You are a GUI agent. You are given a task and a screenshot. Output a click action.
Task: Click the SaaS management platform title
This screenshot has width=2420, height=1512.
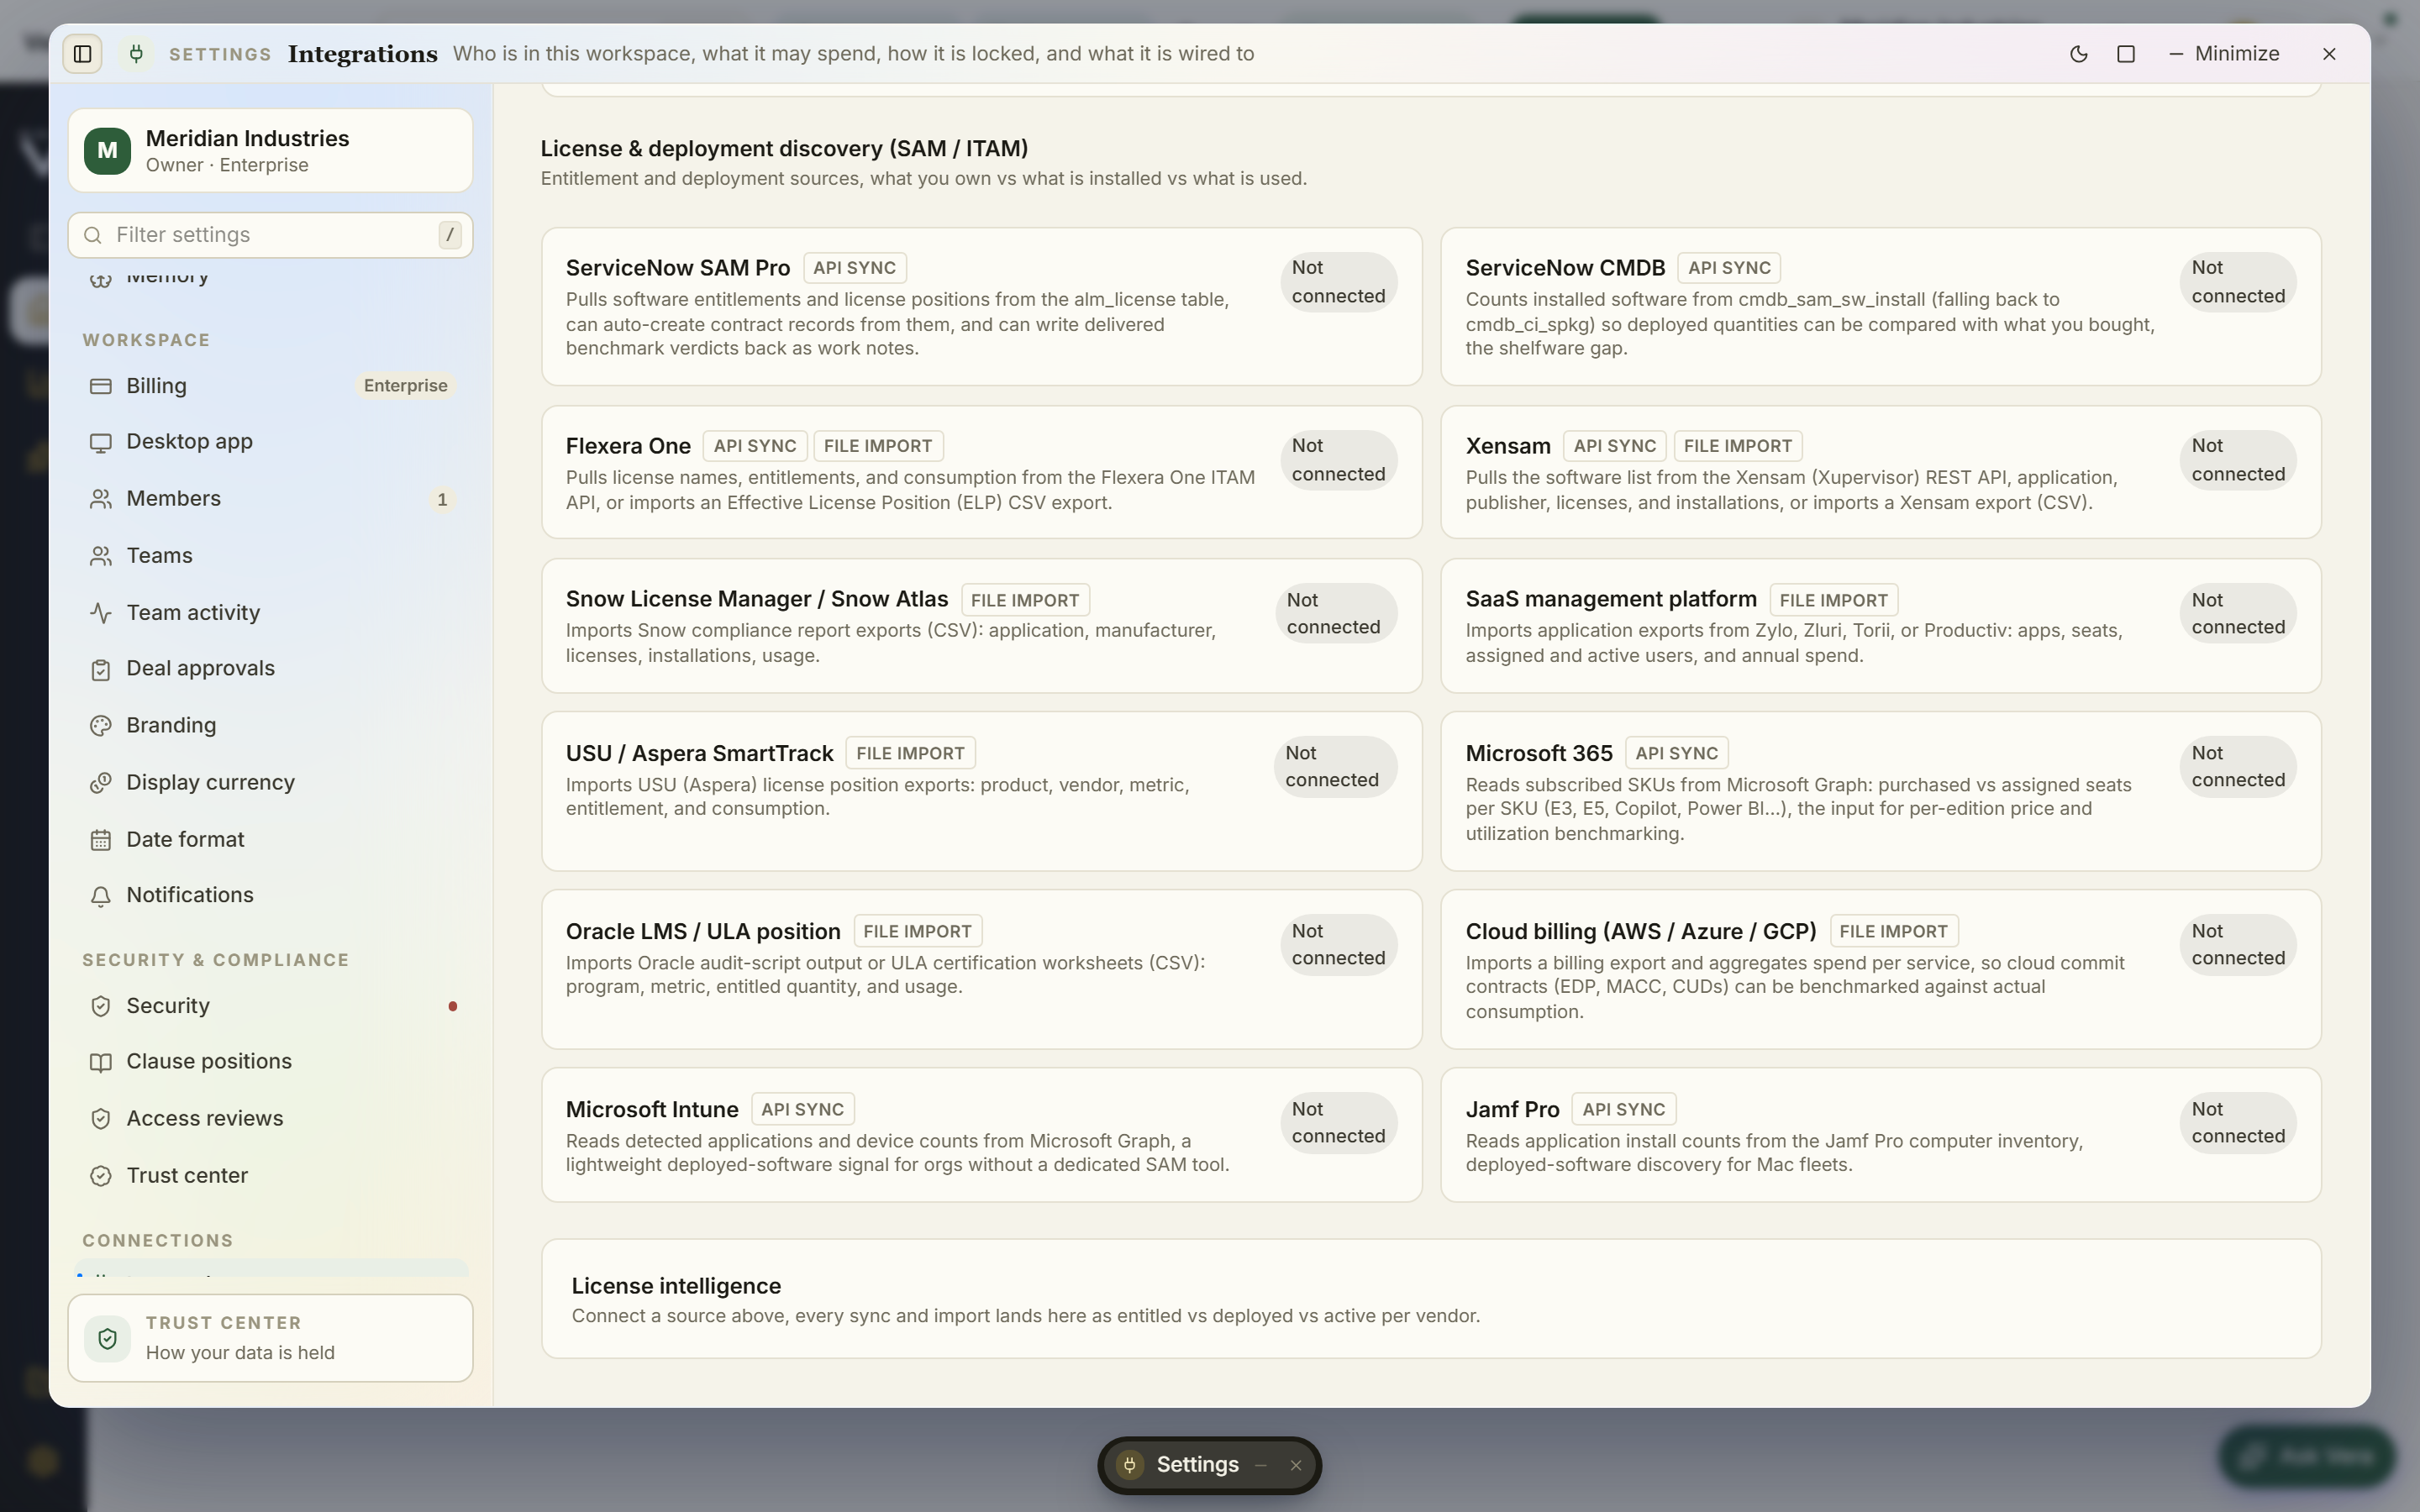coord(1611,599)
